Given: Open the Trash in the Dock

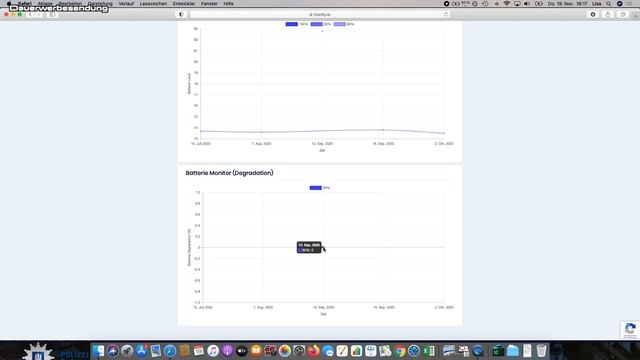Looking at the screenshot, I should point(541,351).
